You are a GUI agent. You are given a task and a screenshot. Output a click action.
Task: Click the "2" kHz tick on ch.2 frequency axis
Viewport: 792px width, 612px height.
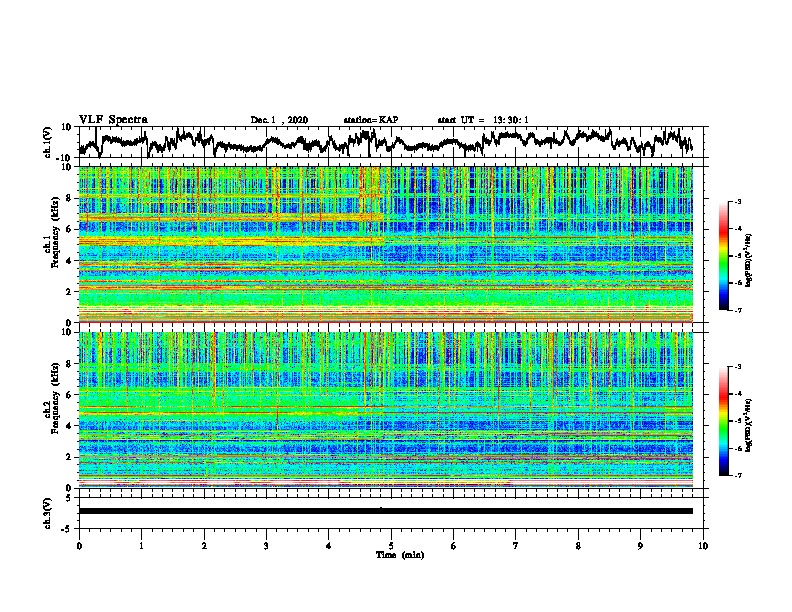(x=69, y=457)
